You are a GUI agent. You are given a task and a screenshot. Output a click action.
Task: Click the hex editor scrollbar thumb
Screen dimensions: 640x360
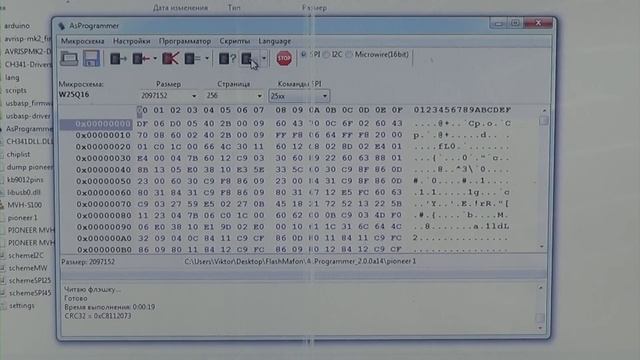click(x=543, y=120)
